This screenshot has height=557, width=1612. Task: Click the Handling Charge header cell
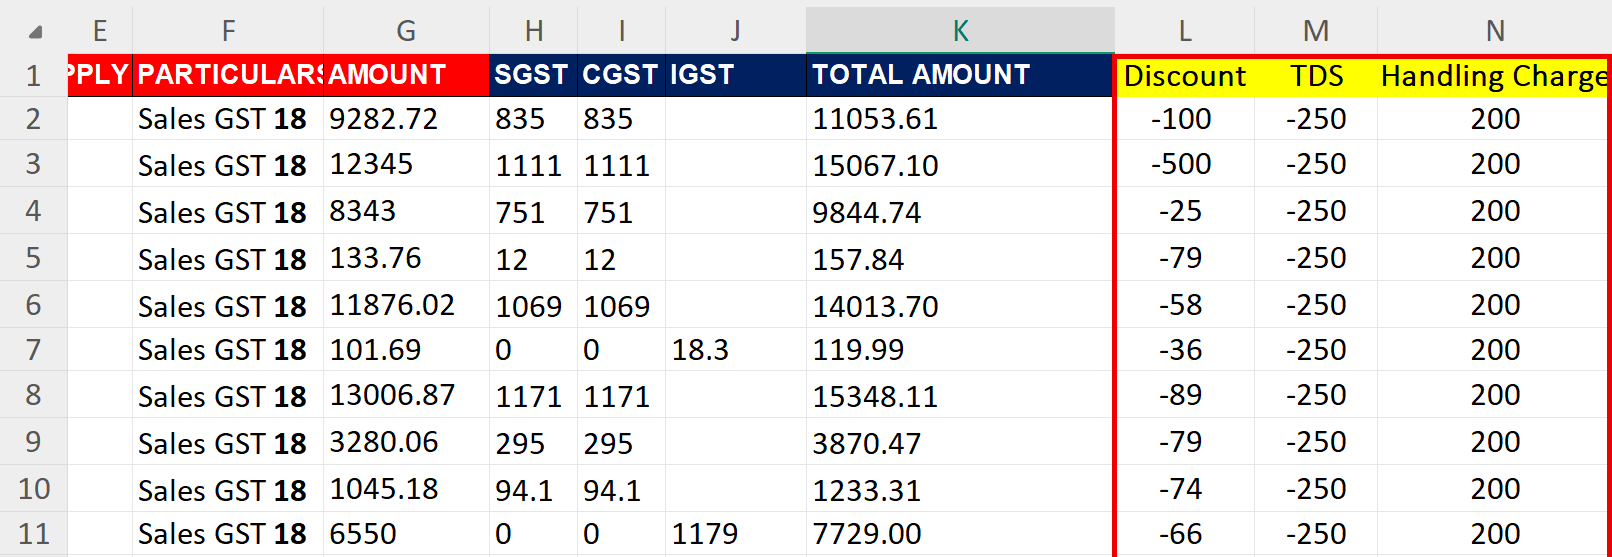(1493, 76)
